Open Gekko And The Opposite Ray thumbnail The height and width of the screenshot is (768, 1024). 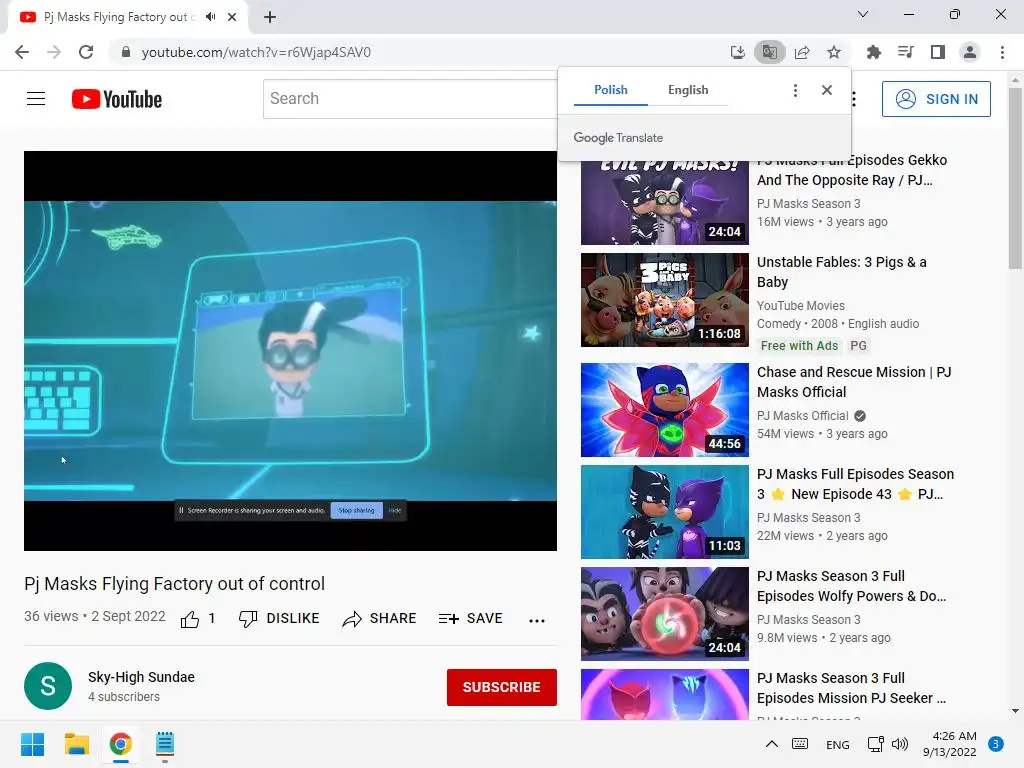tap(664, 202)
